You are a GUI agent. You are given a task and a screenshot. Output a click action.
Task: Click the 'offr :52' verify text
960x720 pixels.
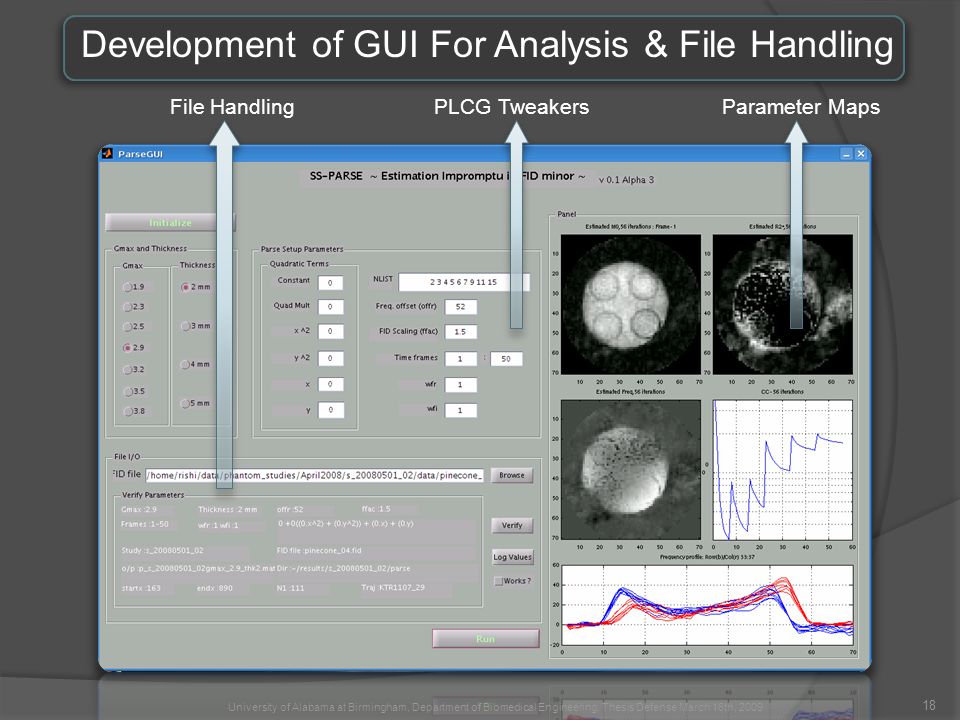(290, 509)
